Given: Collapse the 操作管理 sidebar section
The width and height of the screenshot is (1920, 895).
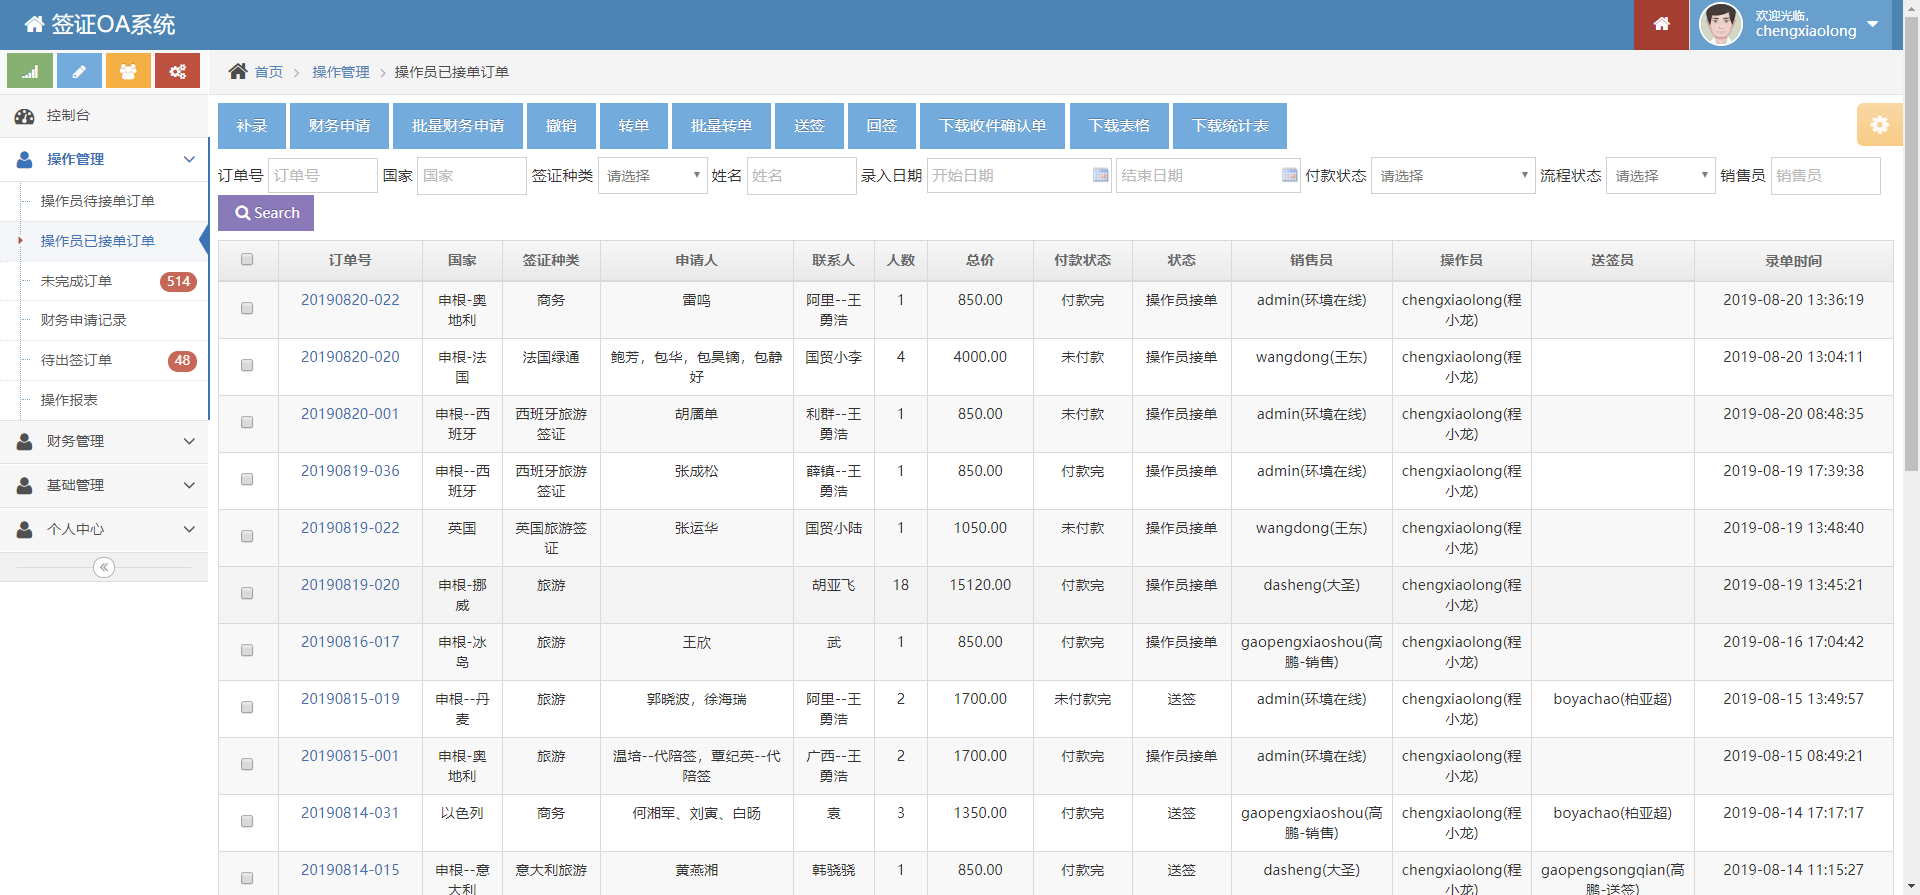Looking at the screenshot, I should tap(104, 159).
